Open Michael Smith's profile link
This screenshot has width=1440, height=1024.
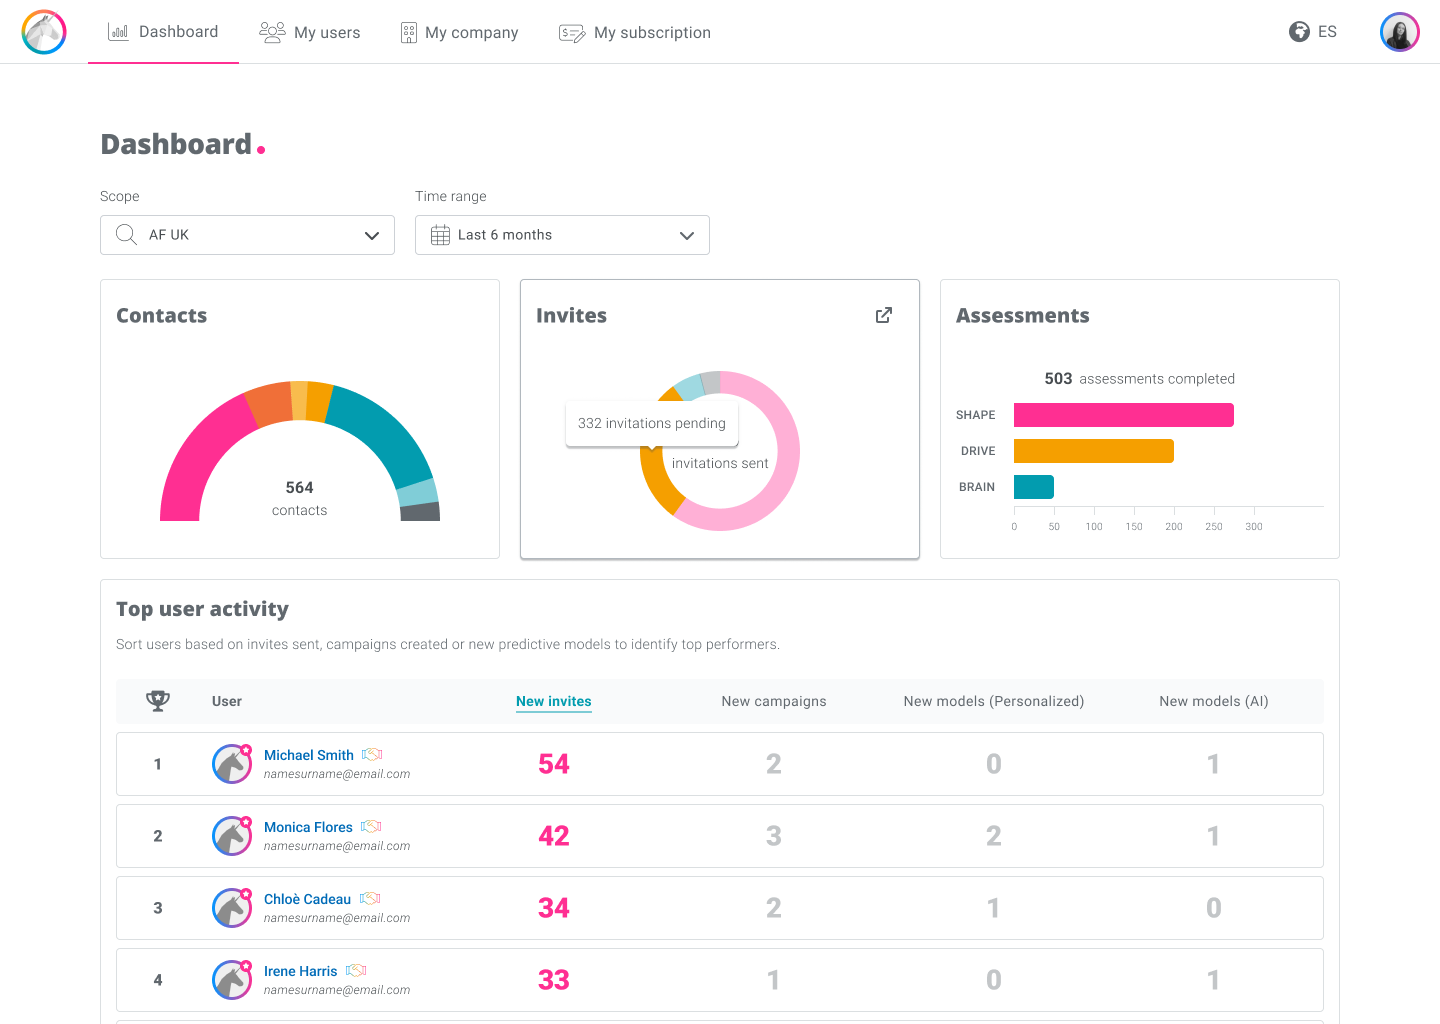click(309, 755)
